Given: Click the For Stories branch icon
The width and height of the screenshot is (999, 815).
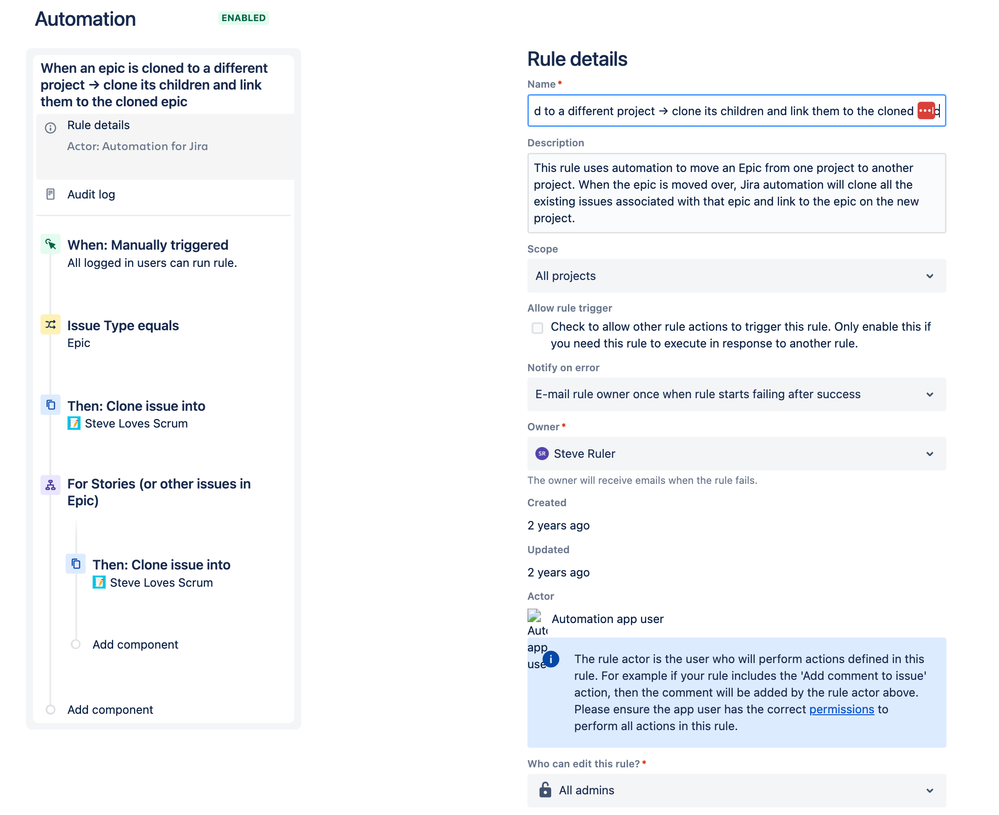Looking at the screenshot, I should pos(50,485).
